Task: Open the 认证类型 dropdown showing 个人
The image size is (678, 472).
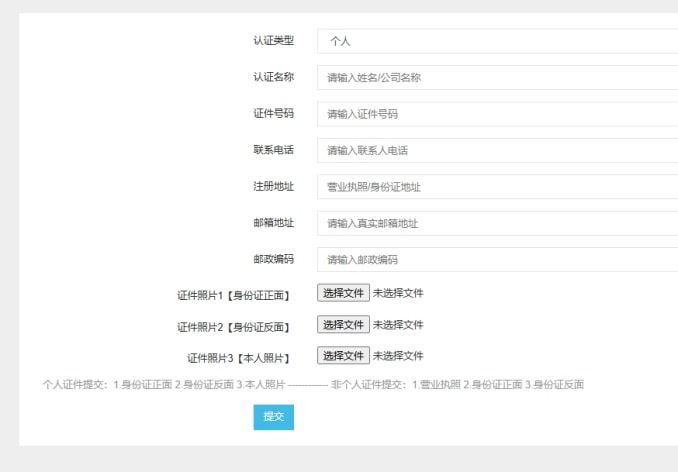Action: coord(497,41)
